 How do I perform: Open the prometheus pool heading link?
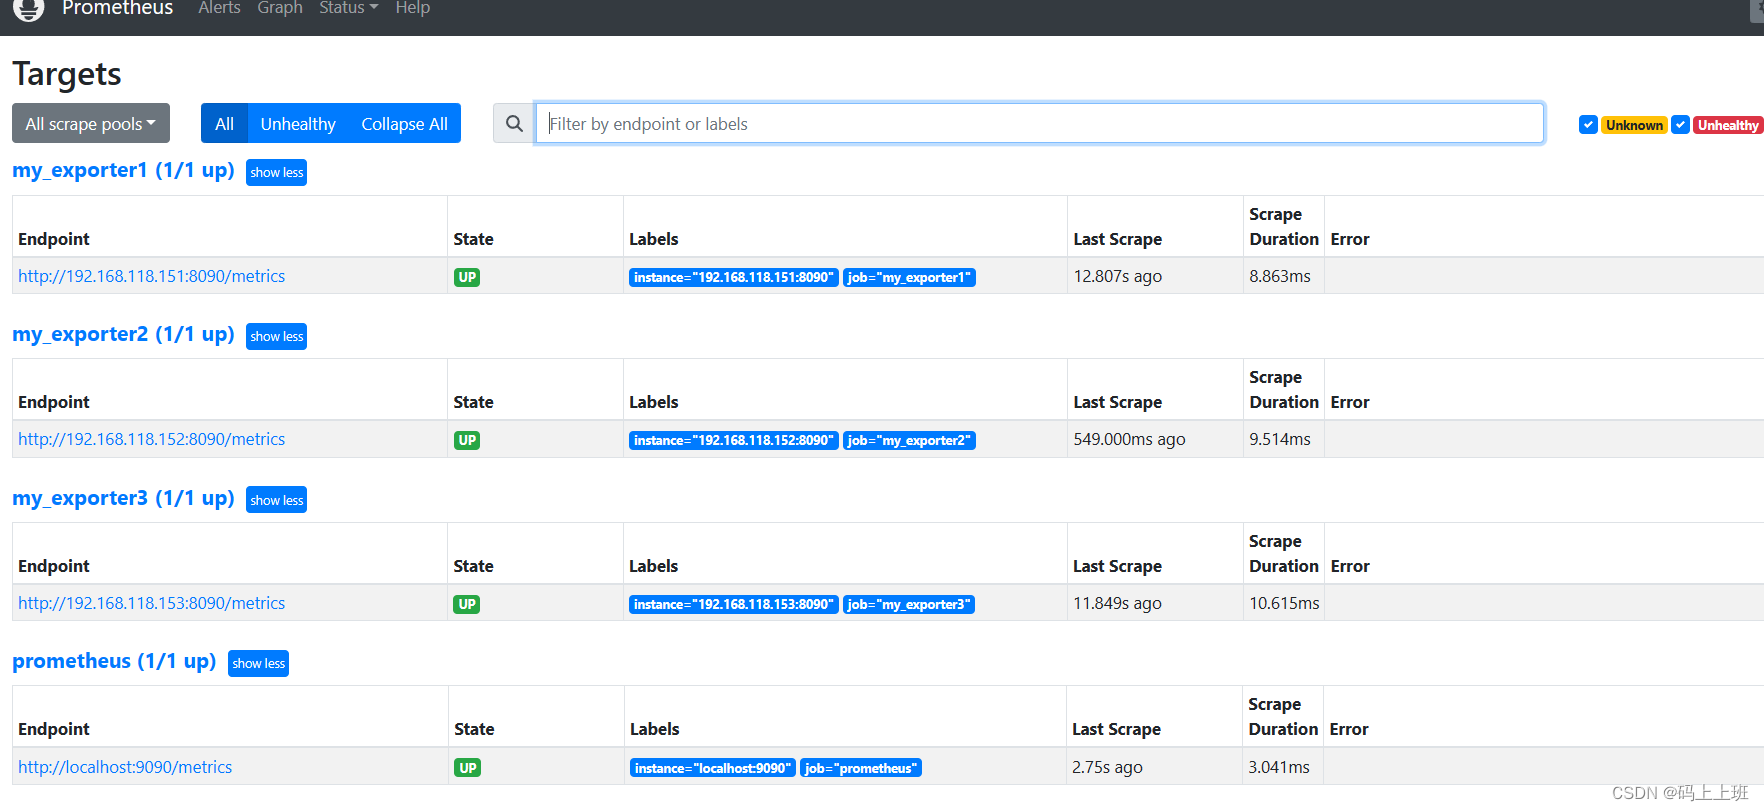click(114, 661)
